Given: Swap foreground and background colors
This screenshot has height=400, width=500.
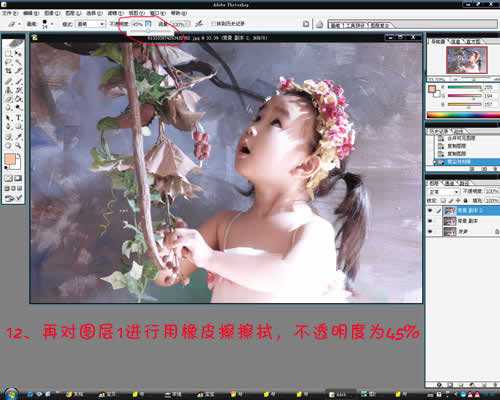Looking at the screenshot, I should pos(19,155).
